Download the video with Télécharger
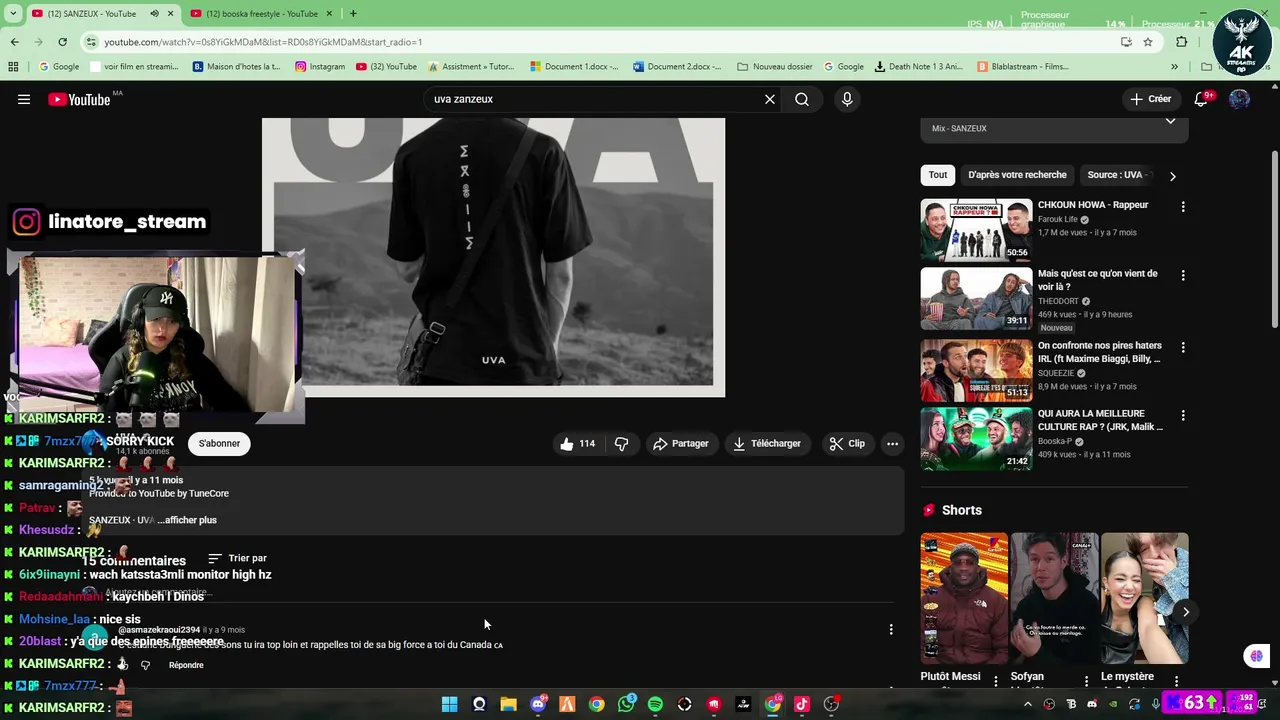The image size is (1280, 720). click(x=767, y=443)
